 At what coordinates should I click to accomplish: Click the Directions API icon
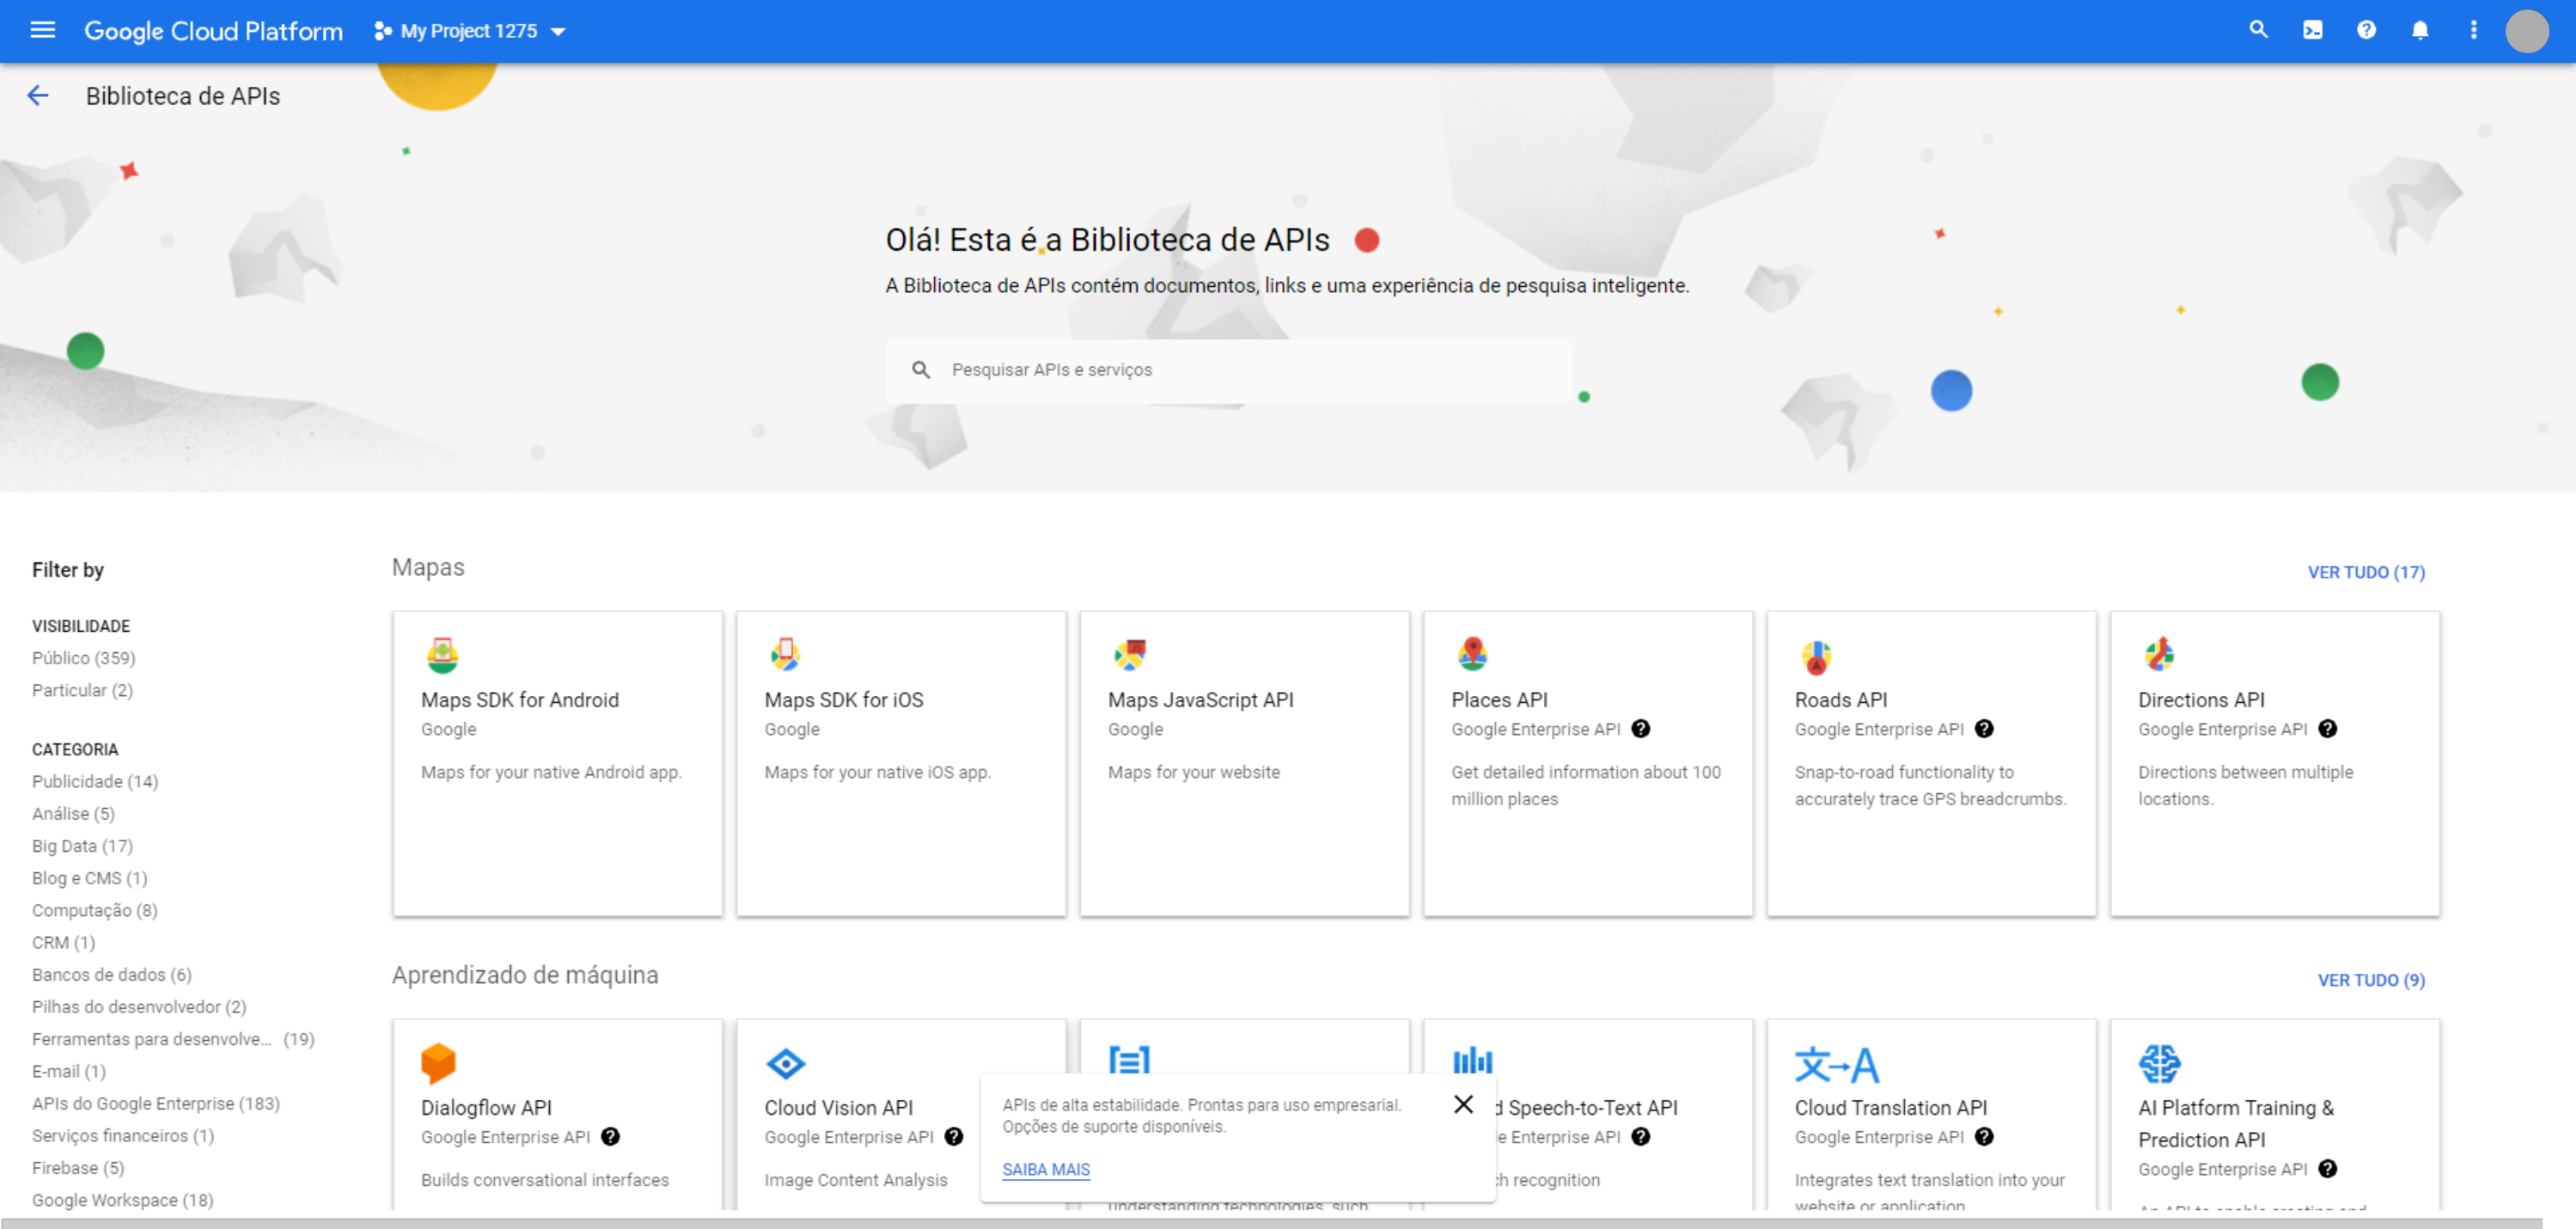2159,654
